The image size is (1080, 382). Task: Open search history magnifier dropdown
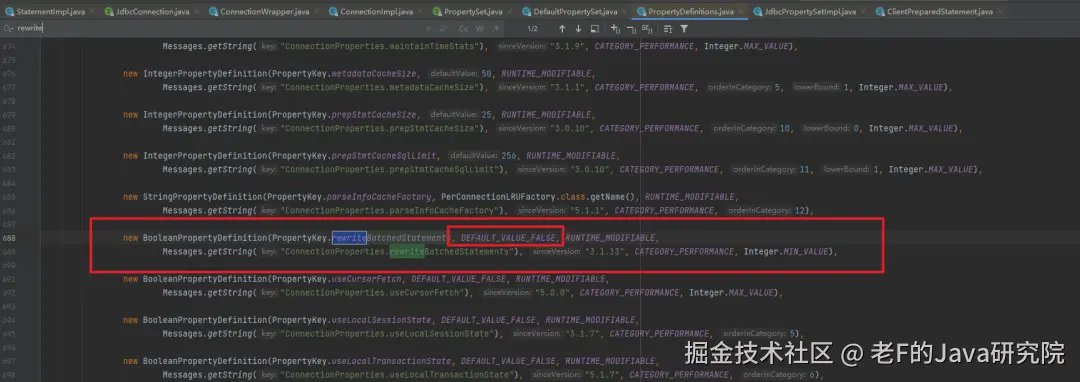click(8, 28)
